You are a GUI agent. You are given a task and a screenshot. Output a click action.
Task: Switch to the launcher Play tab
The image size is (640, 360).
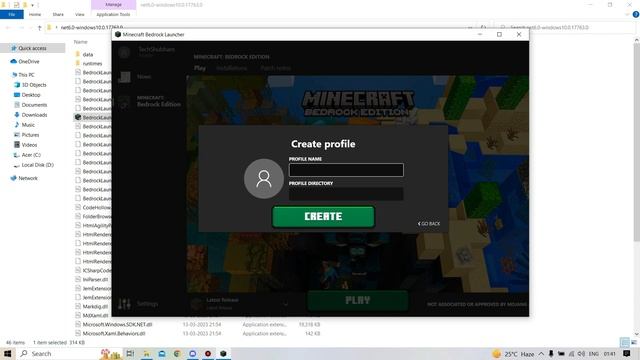[200, 68]
